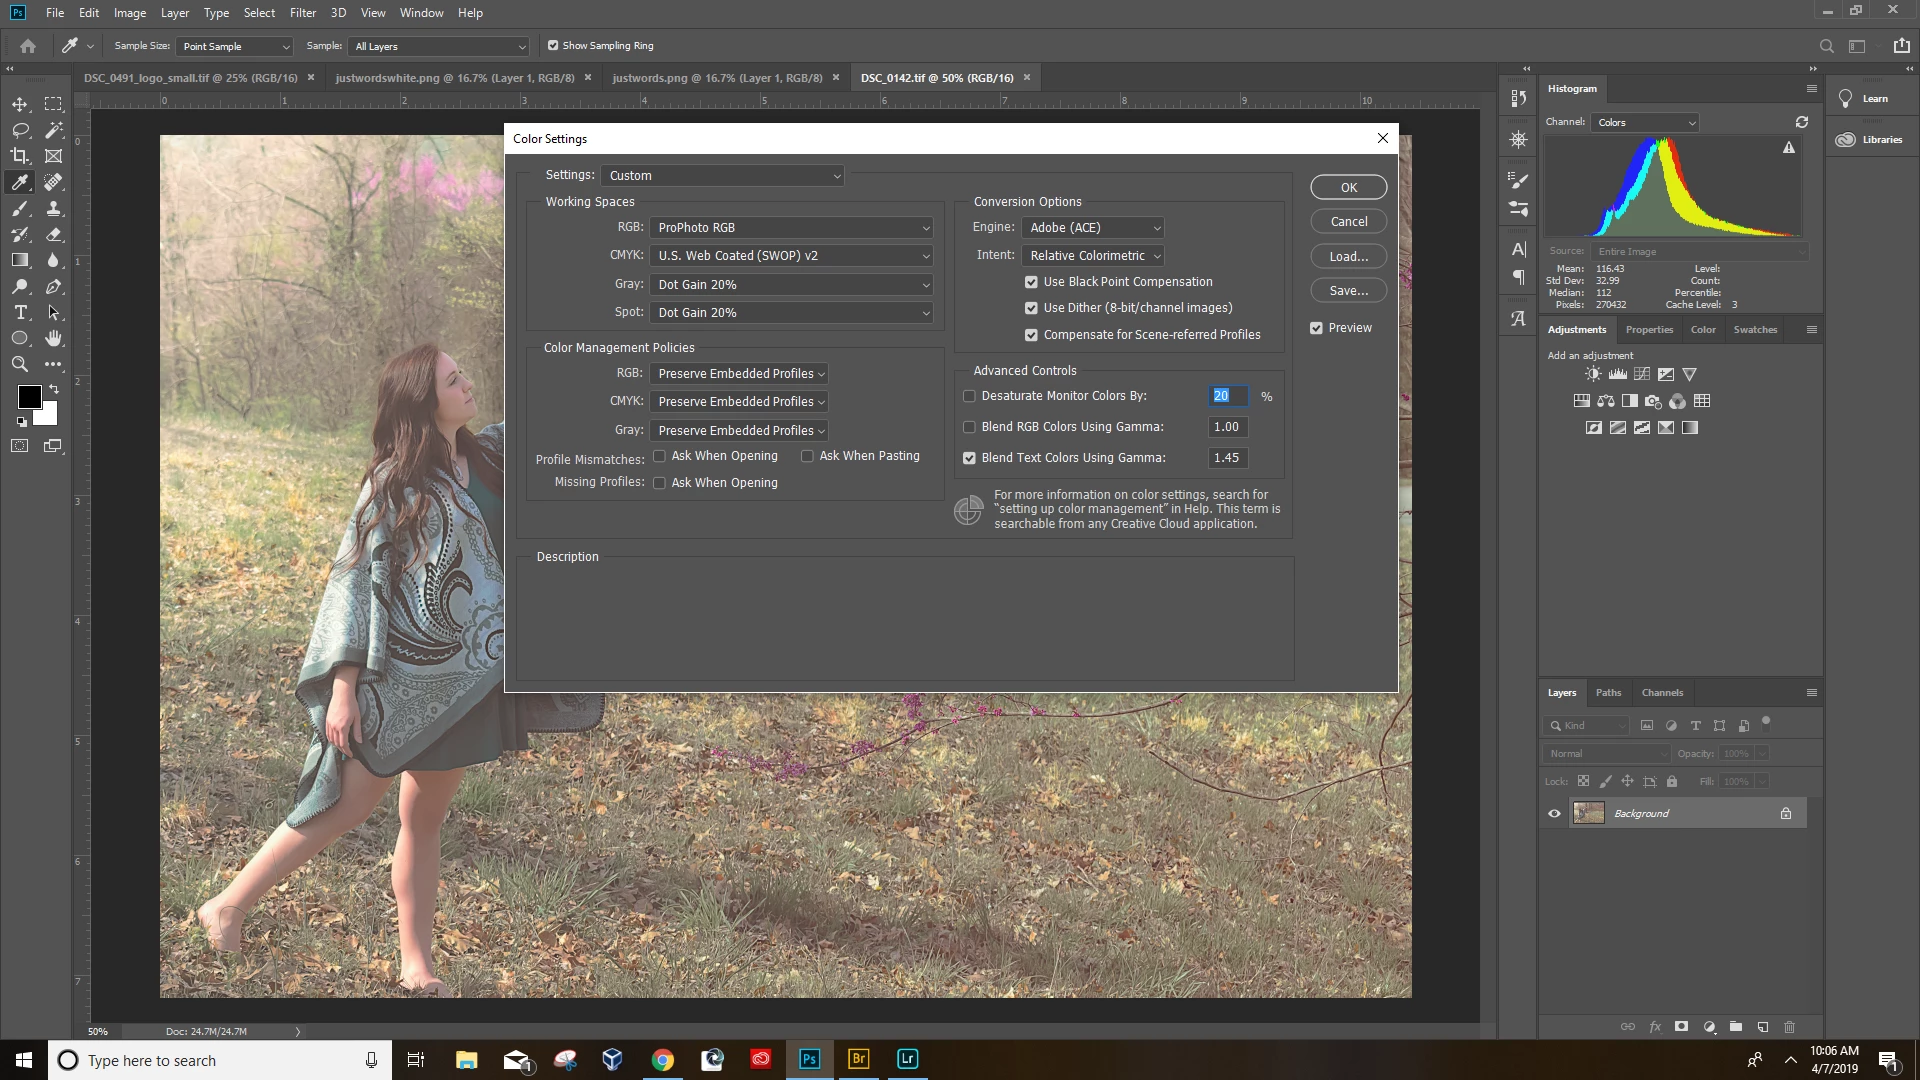The width and height of the screenshot is (1920, 1080).
Task: Switch to the Channels tab
Action: tap(1661, 692)
